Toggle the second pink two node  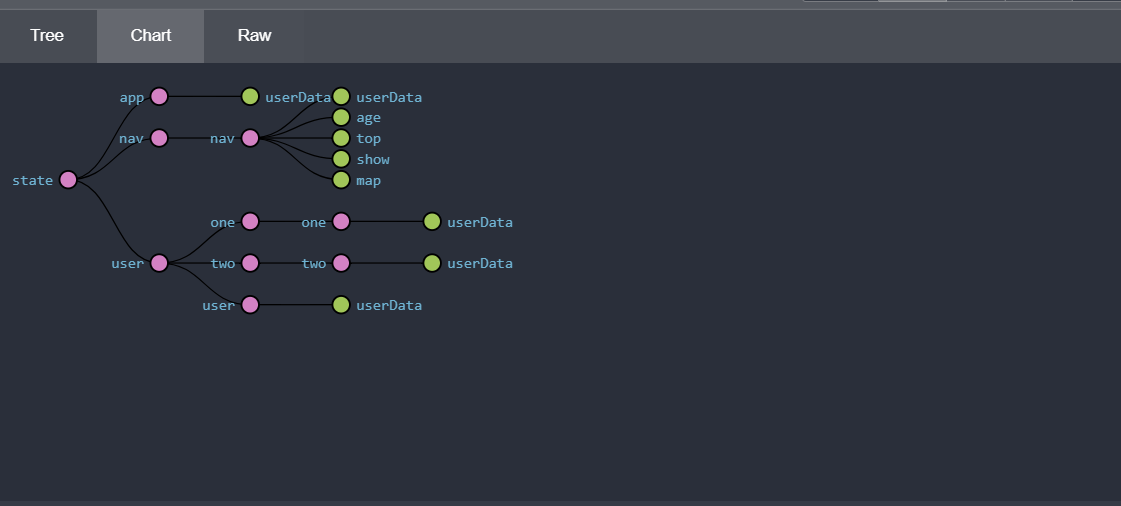(341, 263)
